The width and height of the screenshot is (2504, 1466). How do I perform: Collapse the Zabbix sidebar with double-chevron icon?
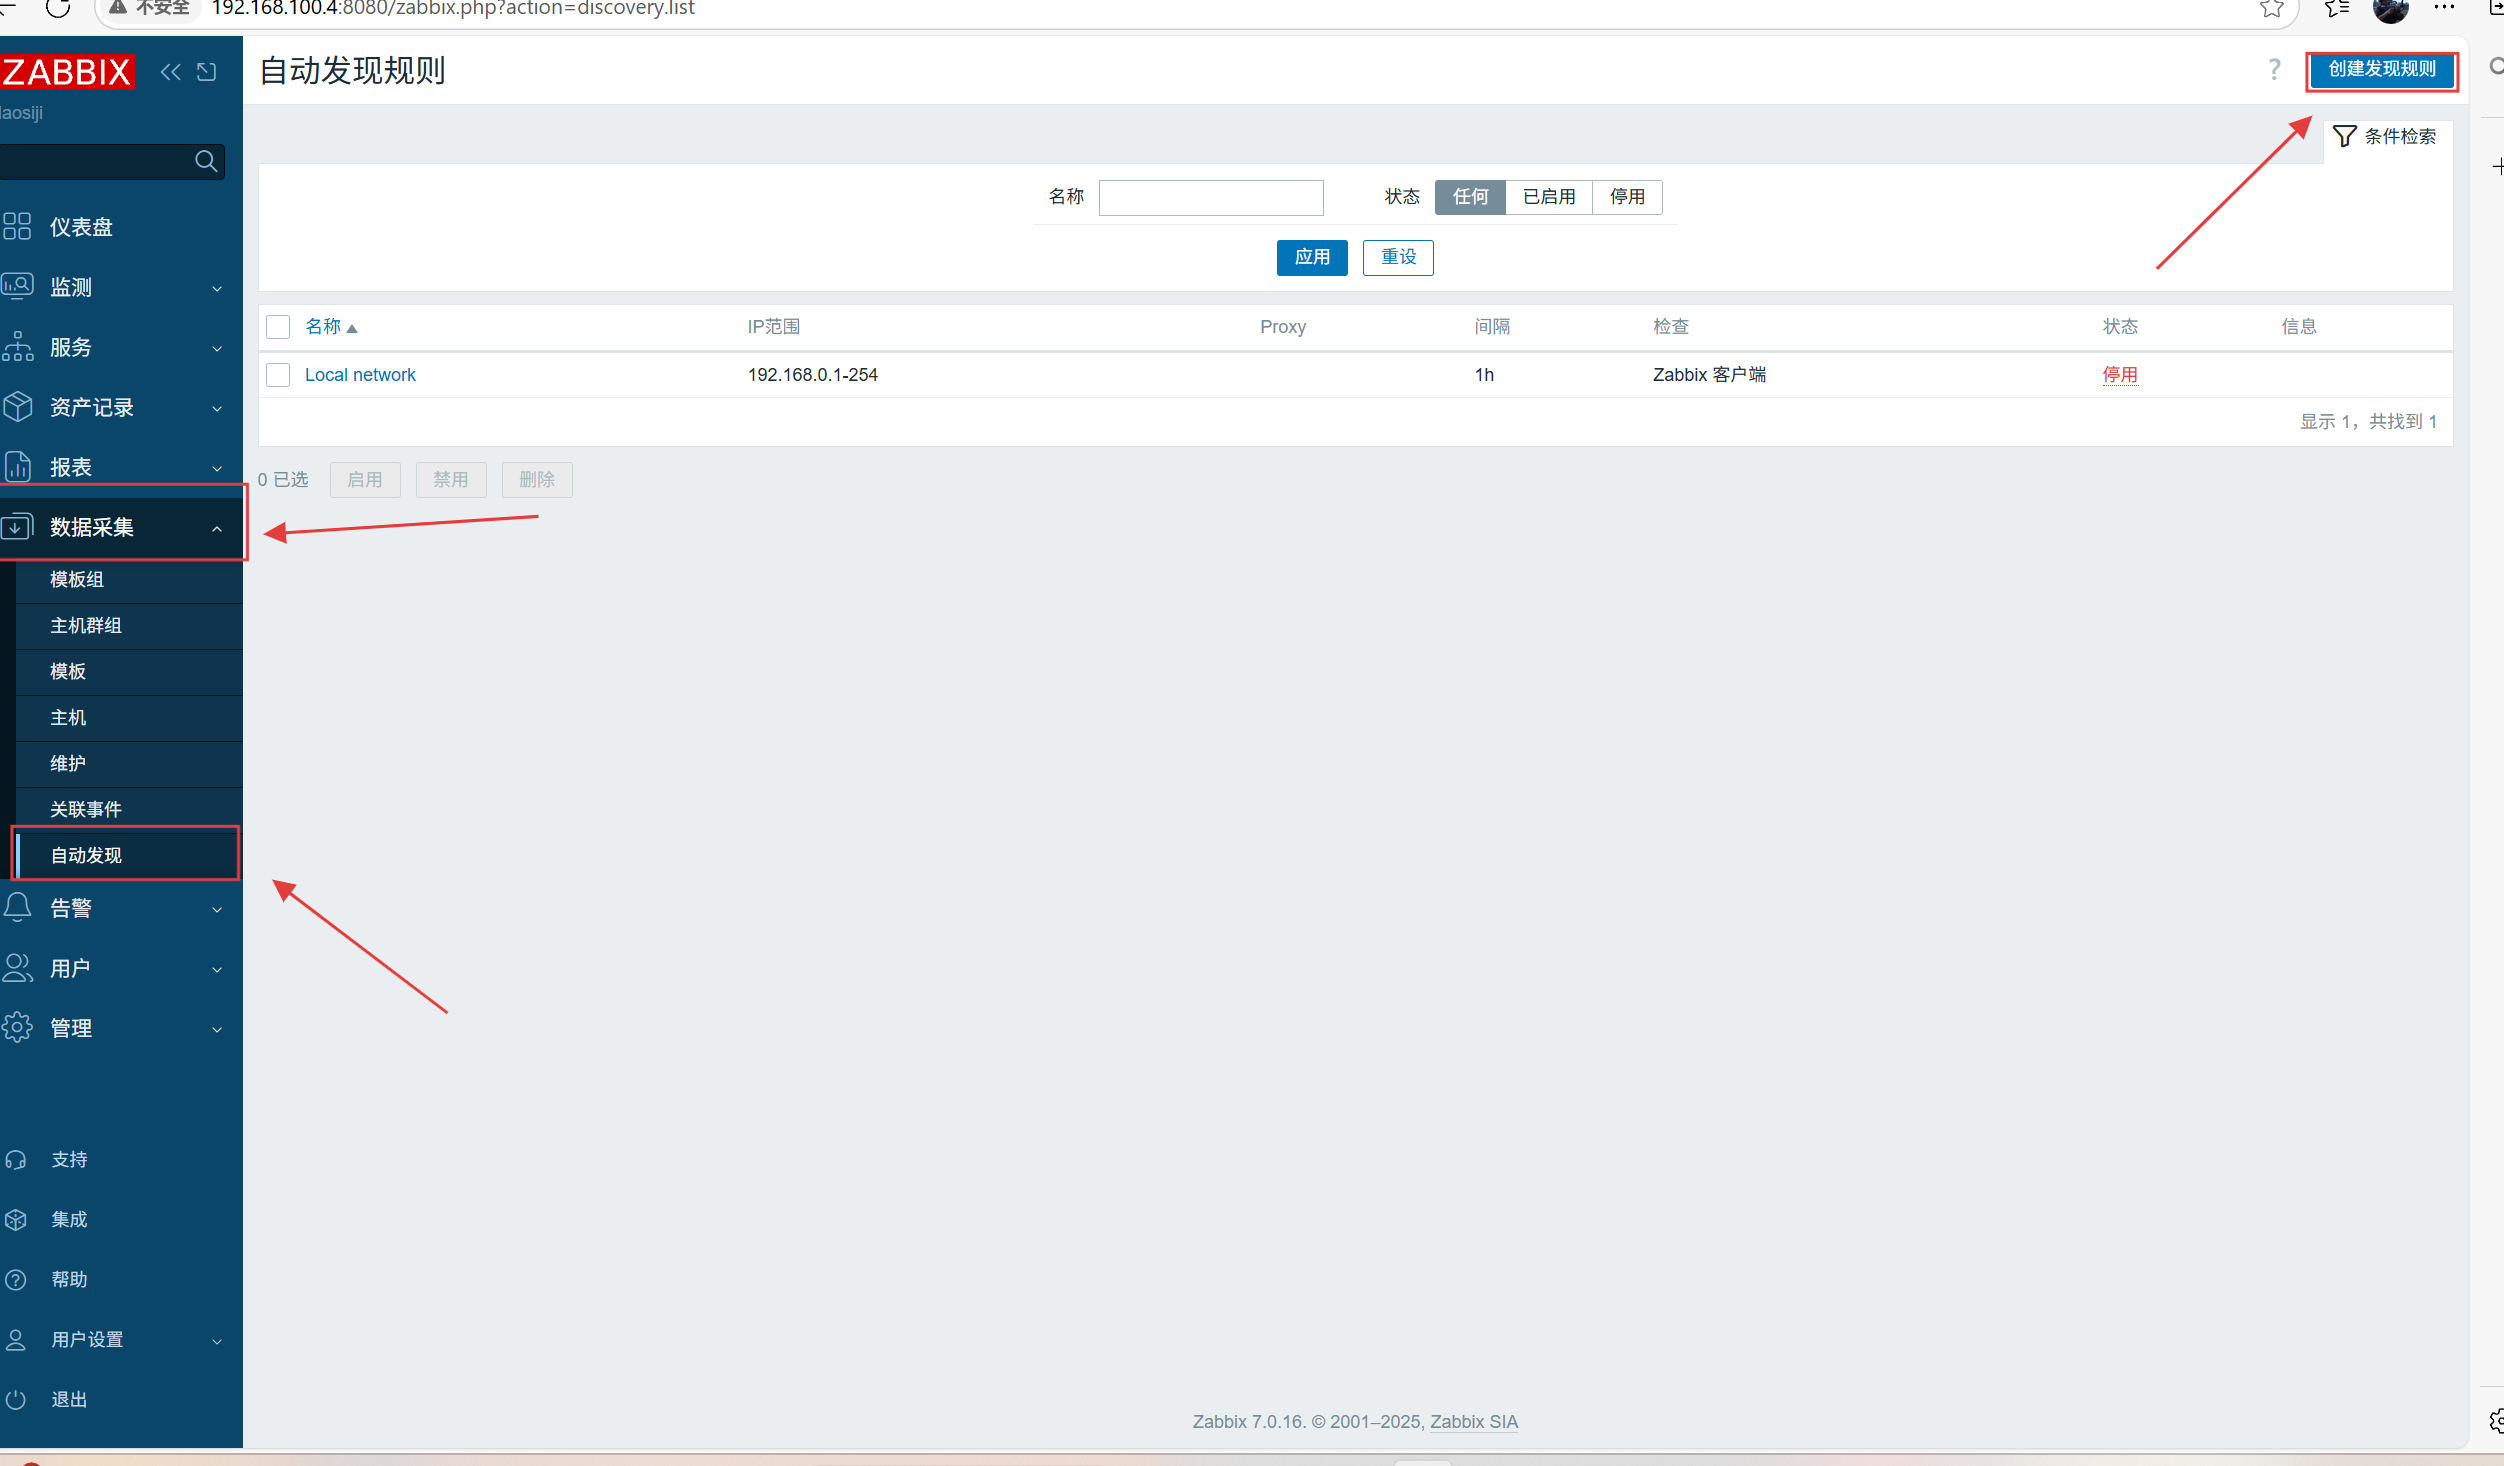(171, 72)
